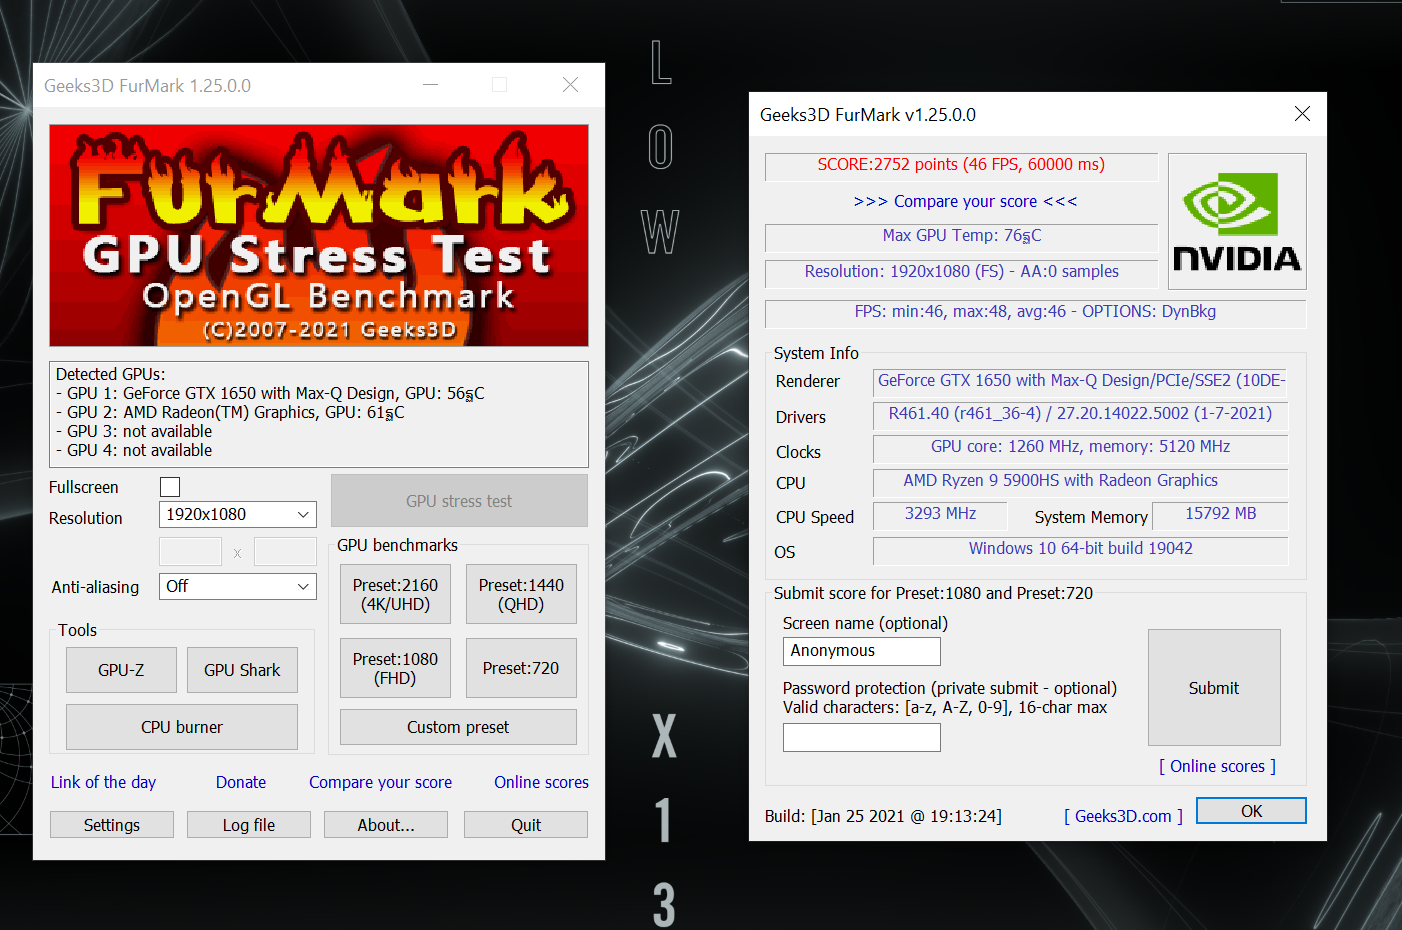Click the Screen name field with Anonymous
This screenshot has height=930, width=1402.
tap(861, 651)
